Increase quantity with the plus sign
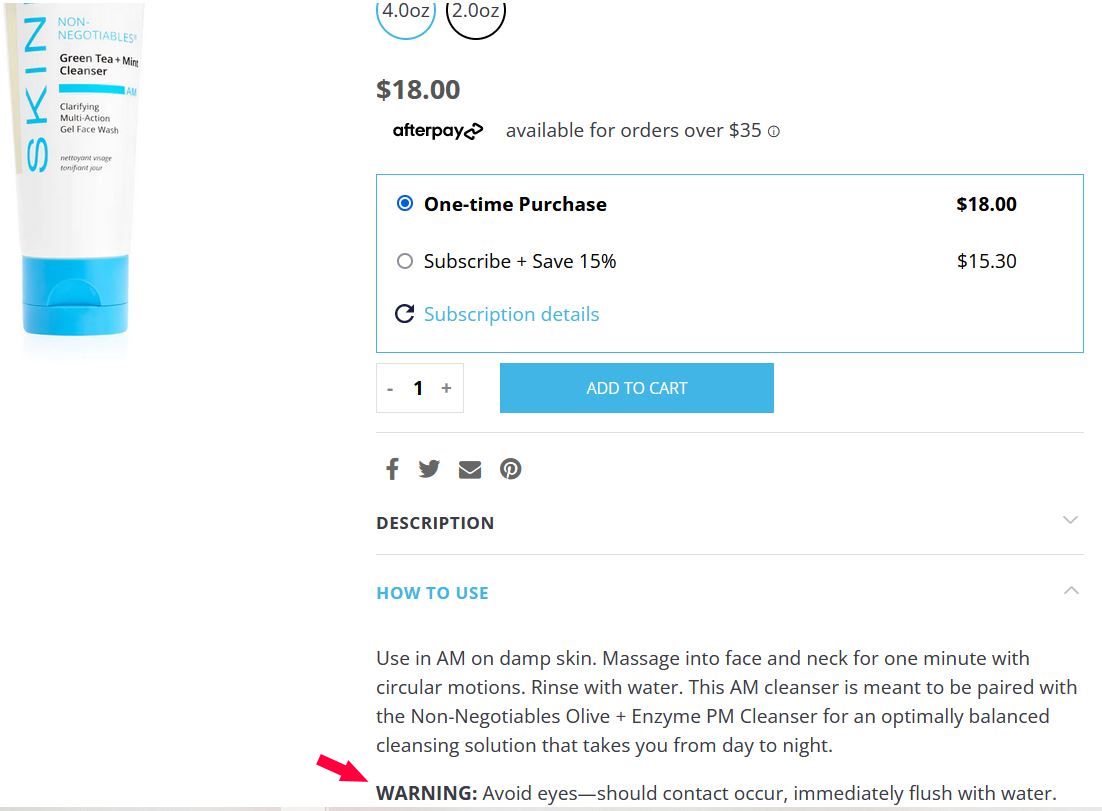This screenshot has width=1102, height=811. [x=446, y=388]
